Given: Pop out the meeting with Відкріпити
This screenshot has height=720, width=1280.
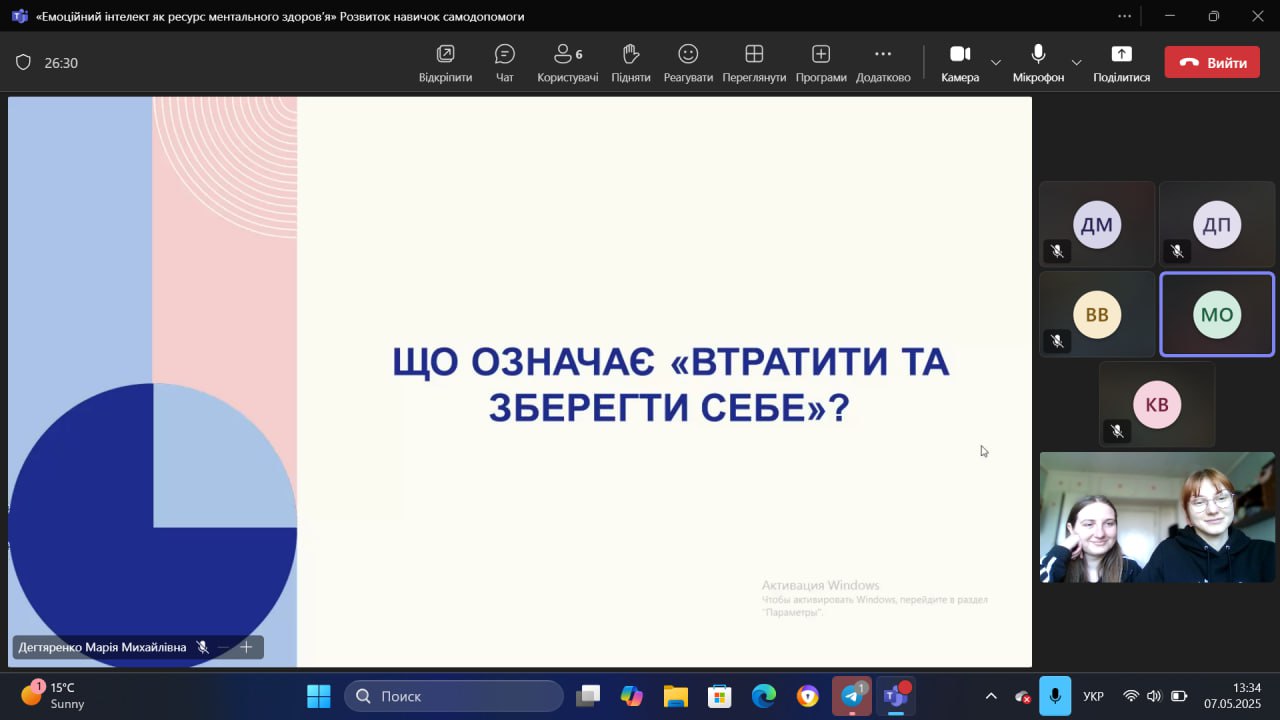Looking at the screenshot, I should click(x=445, y=63).
